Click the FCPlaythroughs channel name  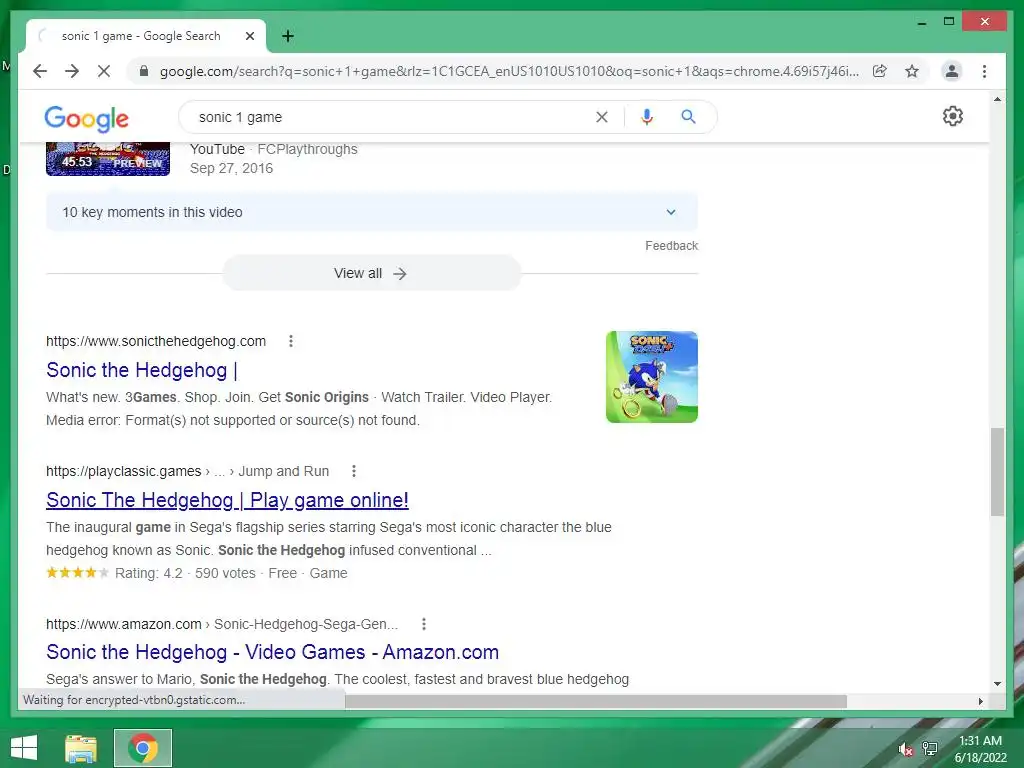pos(308,149)
